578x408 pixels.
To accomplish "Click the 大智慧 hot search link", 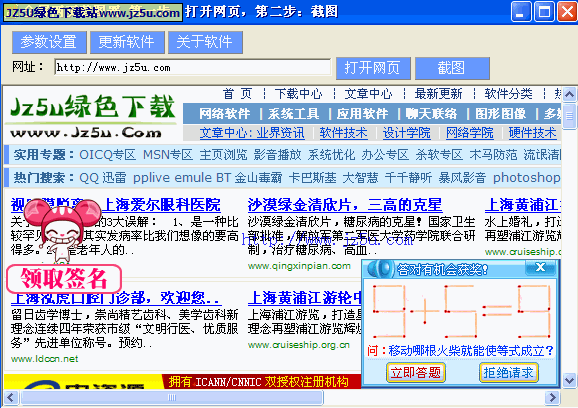I will pos(361,178).
